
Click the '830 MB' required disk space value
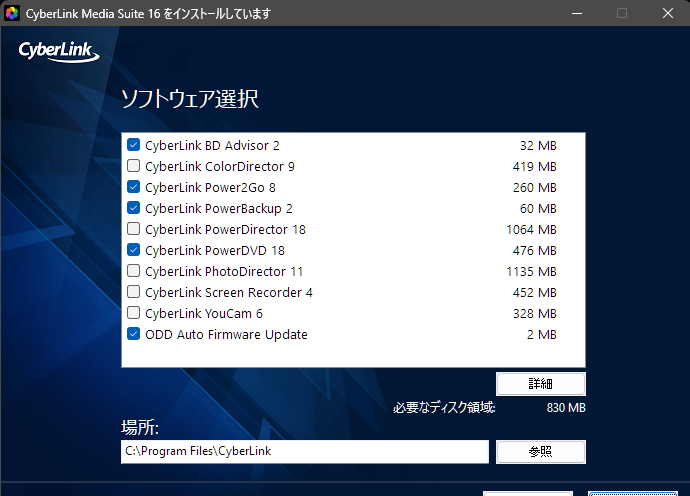click(x=566, y=408)
